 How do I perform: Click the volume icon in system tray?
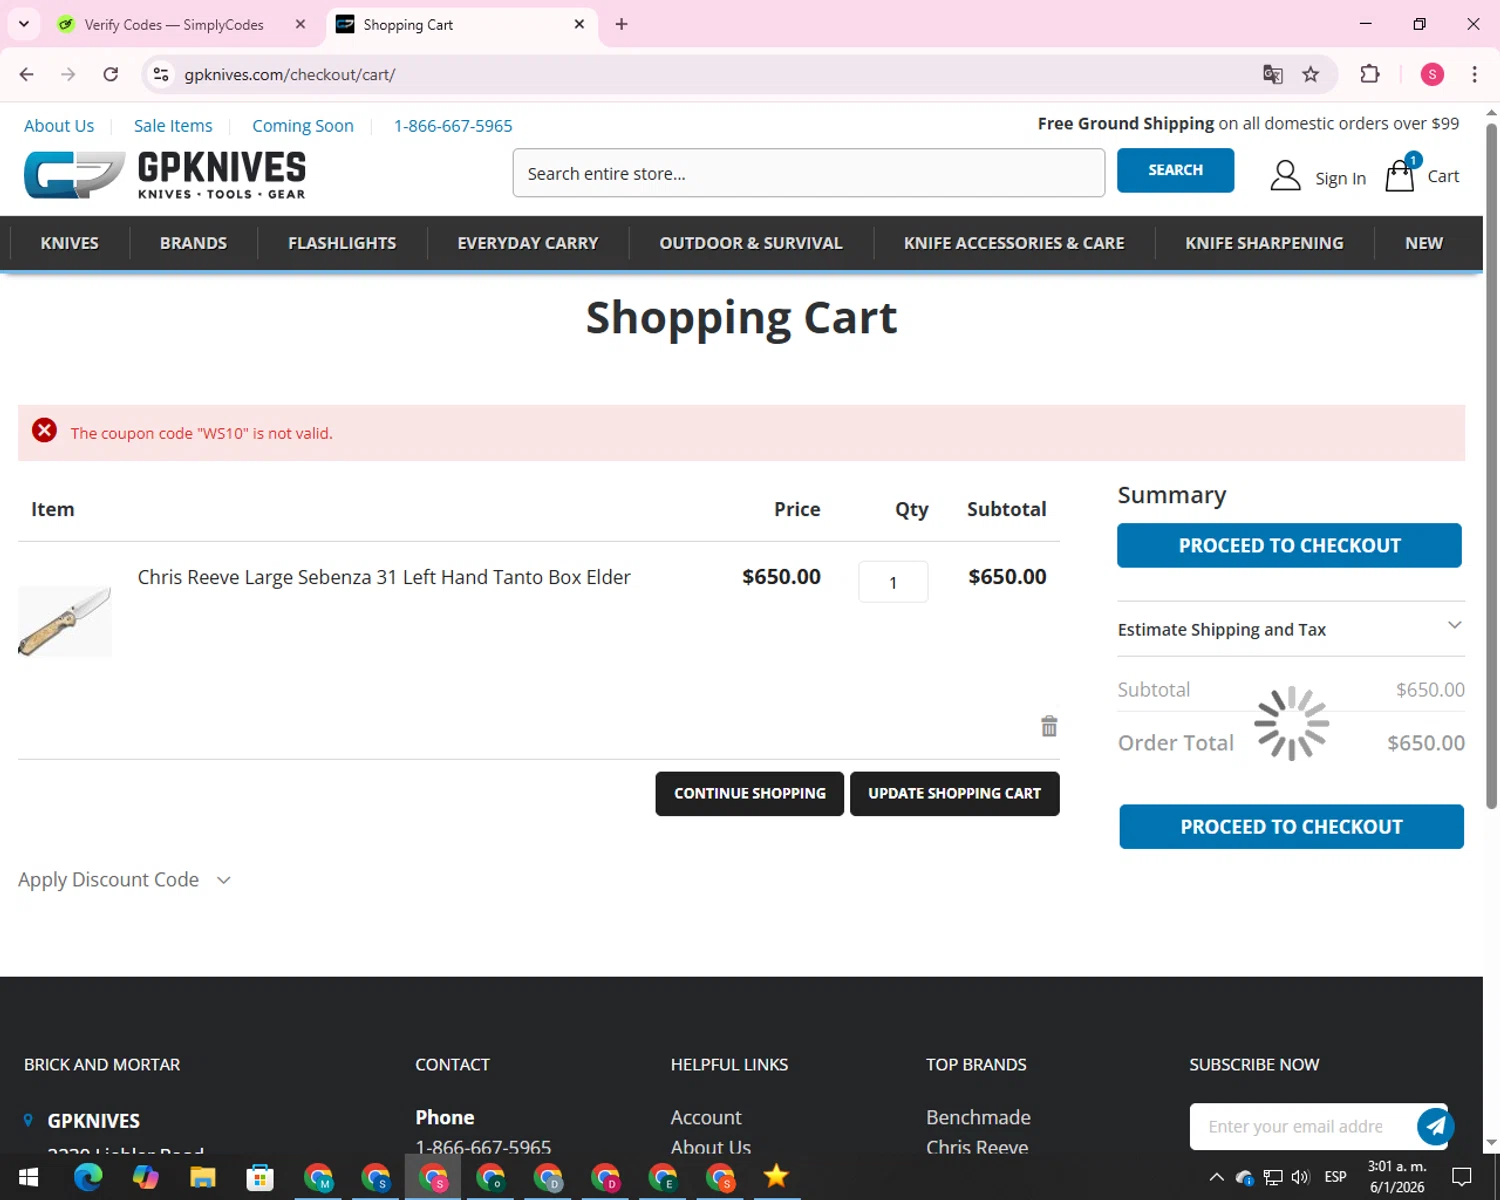coord(1300,1177)
